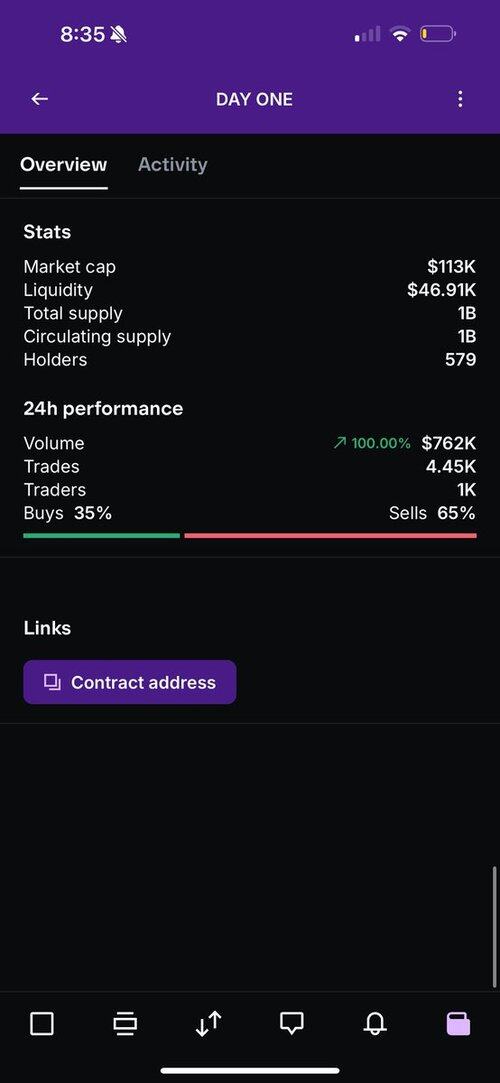This screenshot has height=1083, width=500.
Task: Tap the green Buys percentage bar
Action: tap(102, 535)
